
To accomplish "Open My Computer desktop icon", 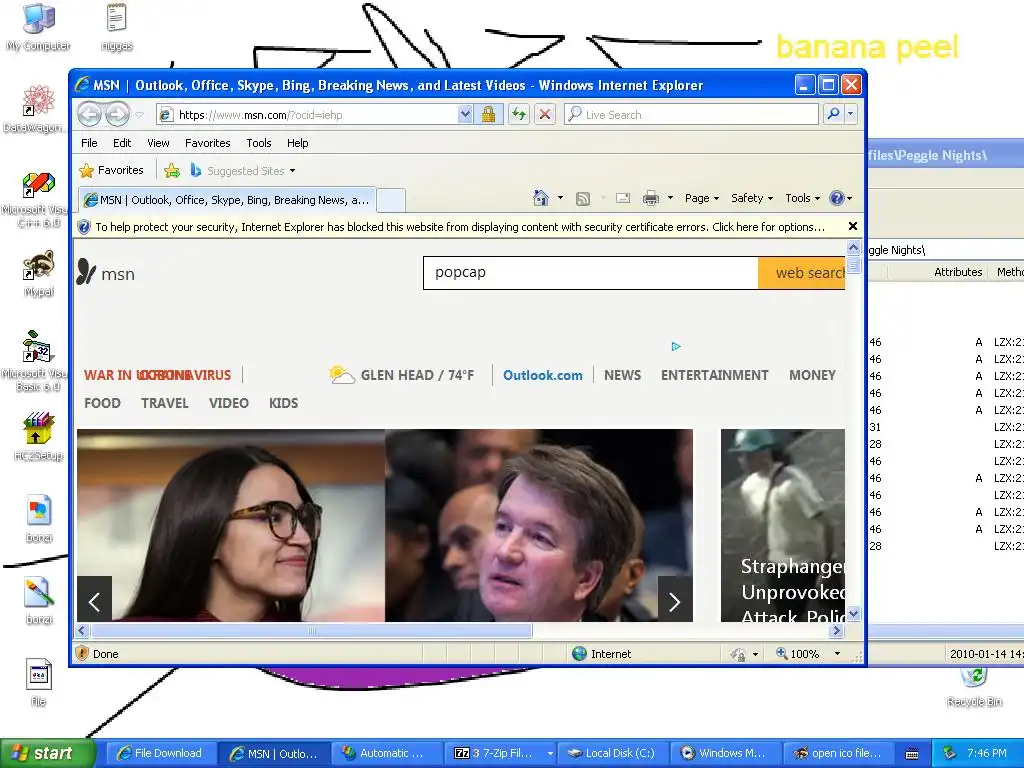I will (39, 28).
